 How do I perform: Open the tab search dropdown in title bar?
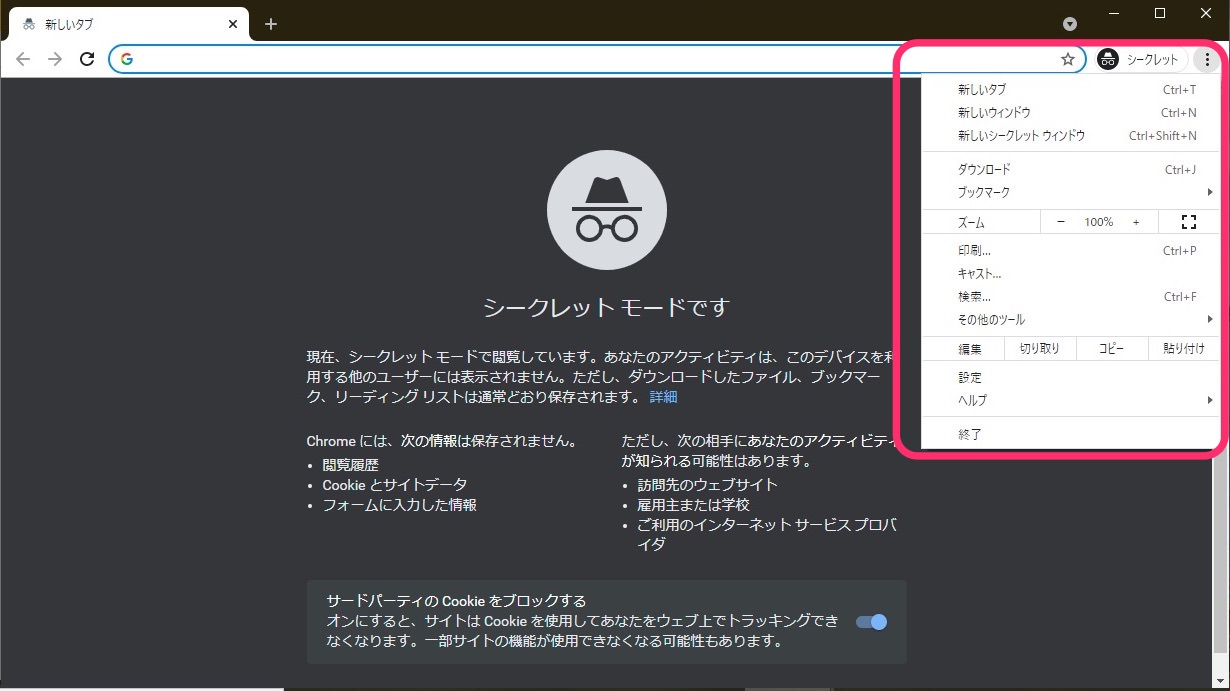1070,23
